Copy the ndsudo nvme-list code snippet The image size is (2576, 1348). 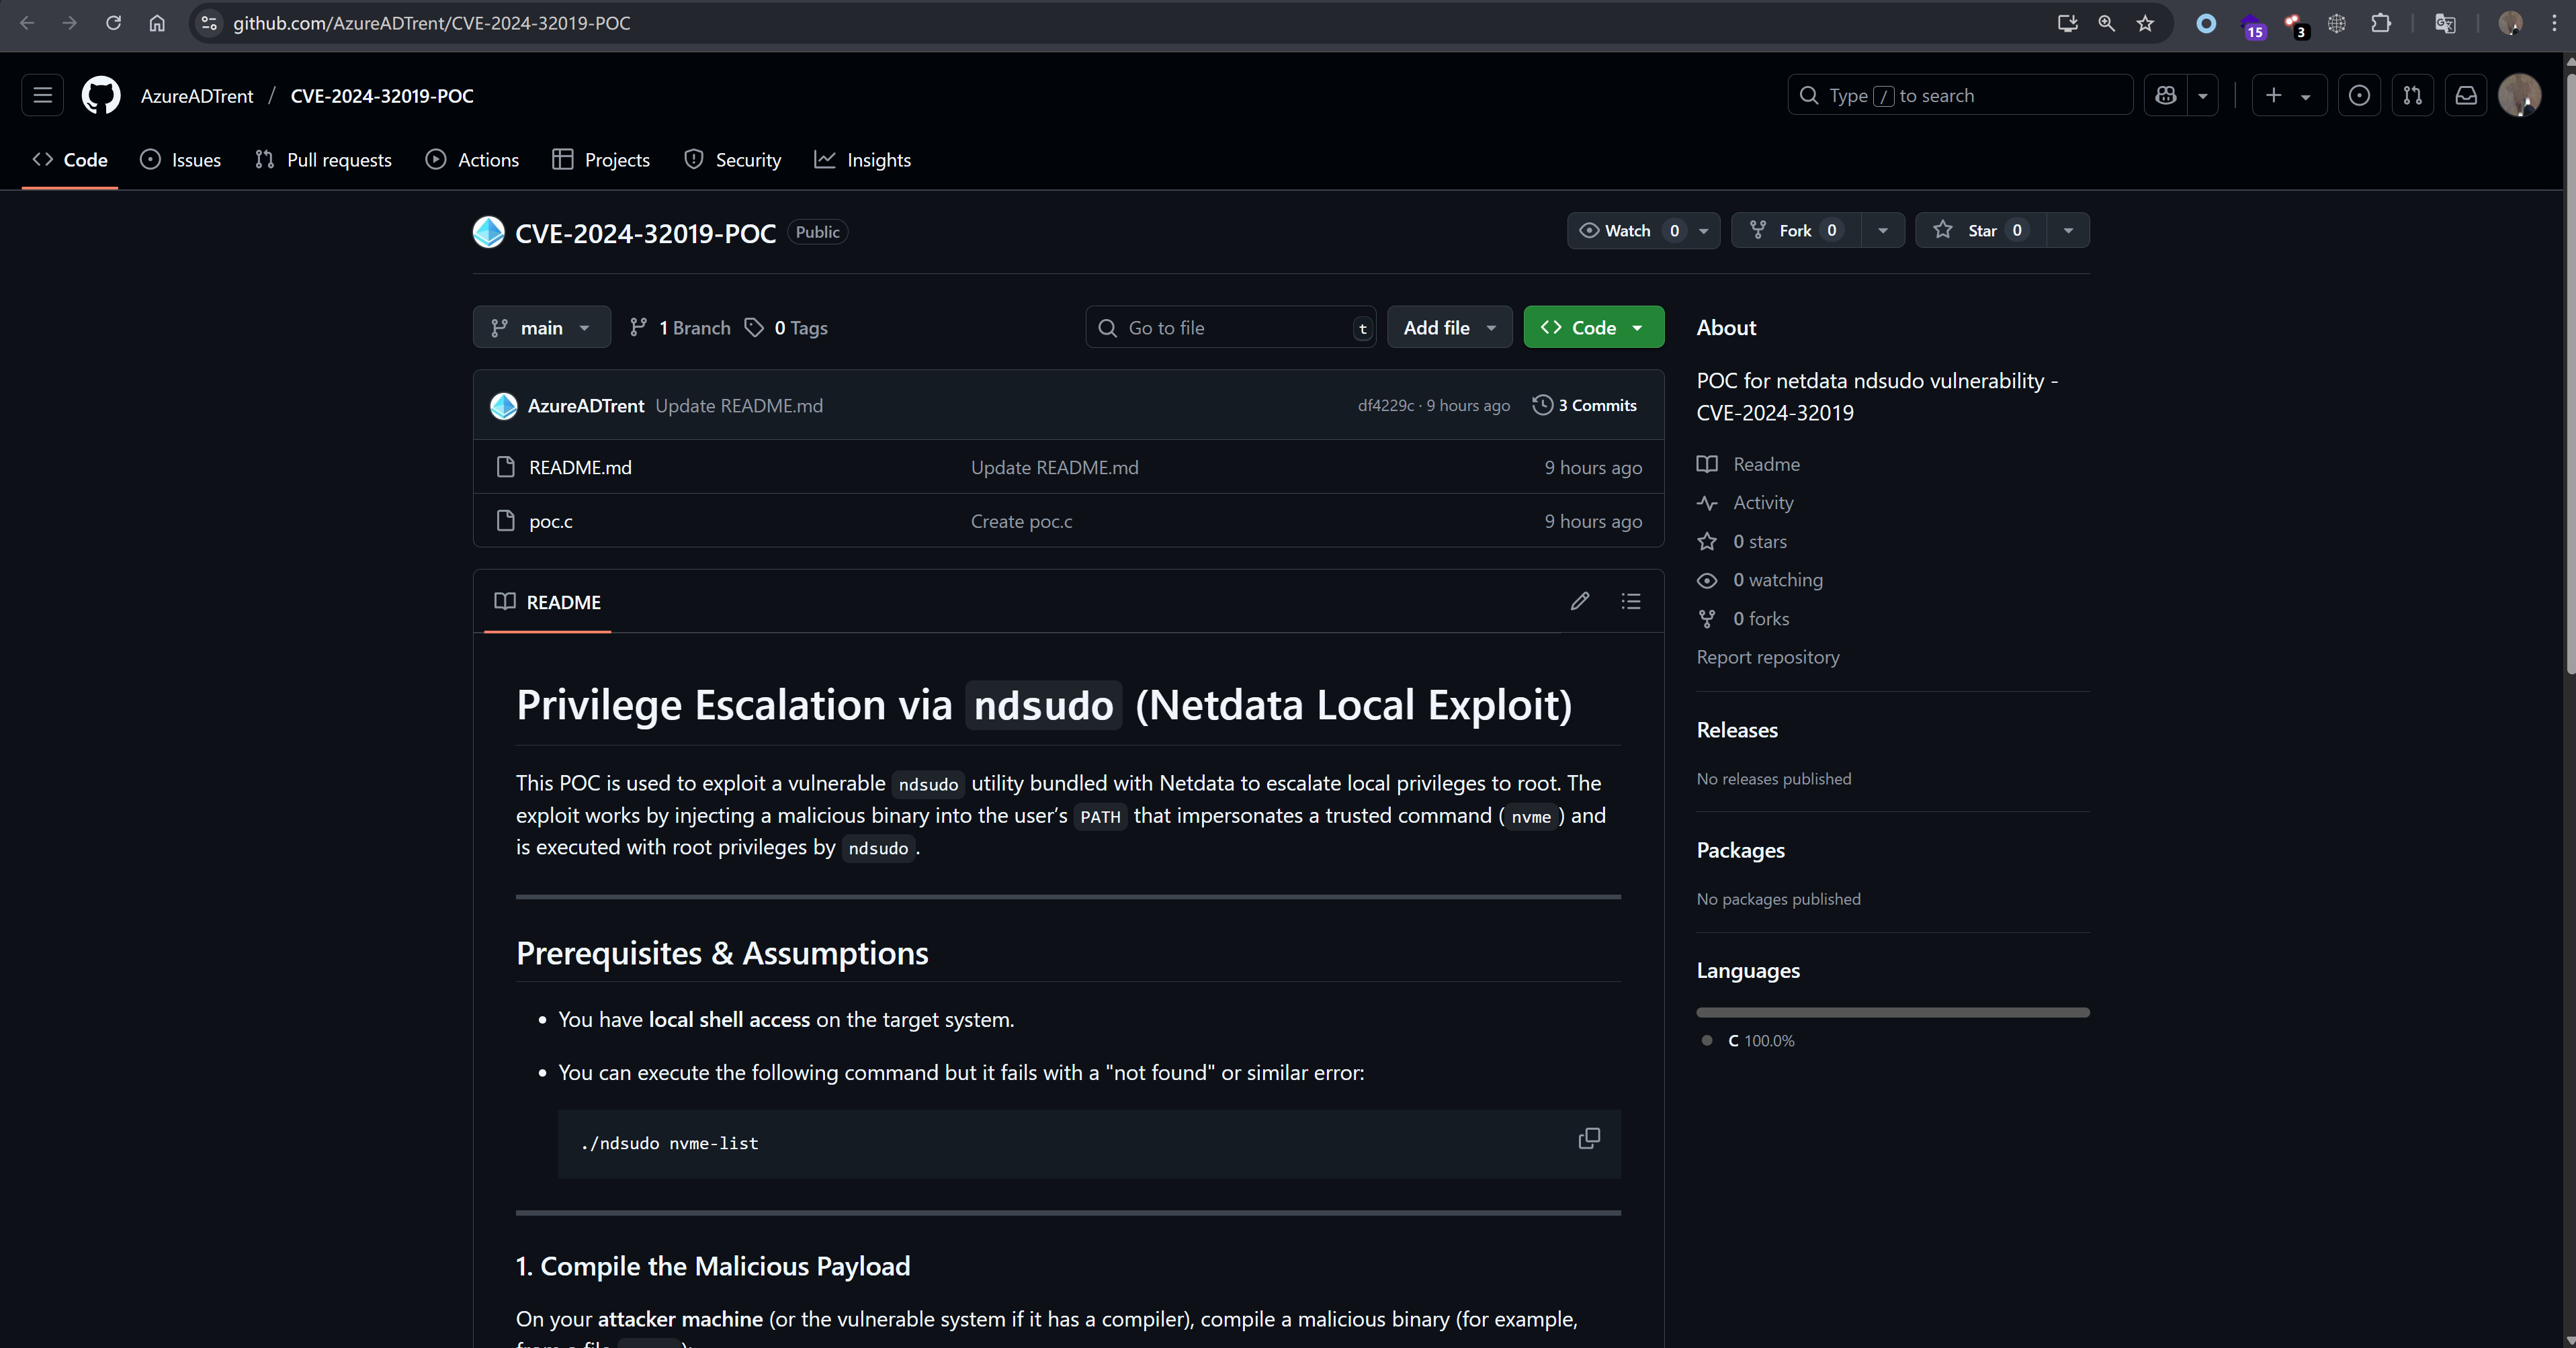tap(1588, 1139)
